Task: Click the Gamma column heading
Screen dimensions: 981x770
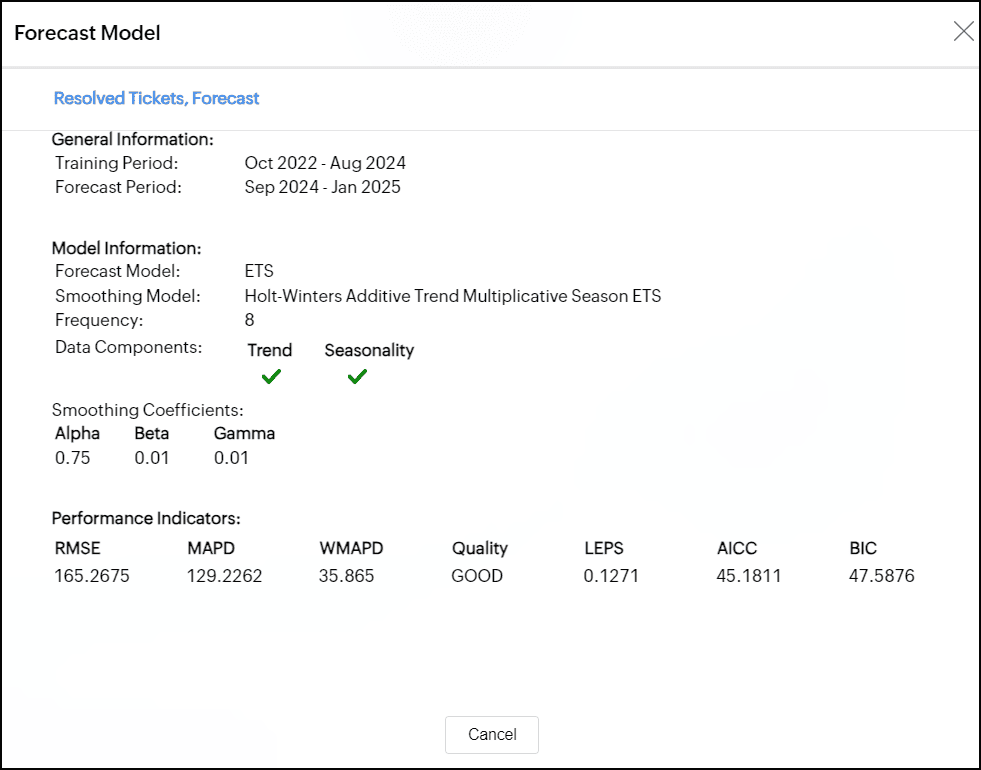Action: [244, 433]
